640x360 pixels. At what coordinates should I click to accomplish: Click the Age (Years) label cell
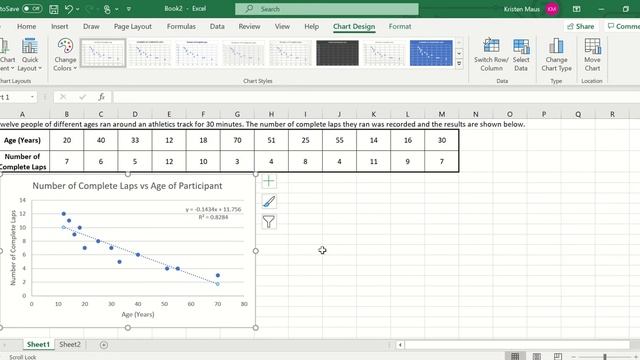coord(22,140)
